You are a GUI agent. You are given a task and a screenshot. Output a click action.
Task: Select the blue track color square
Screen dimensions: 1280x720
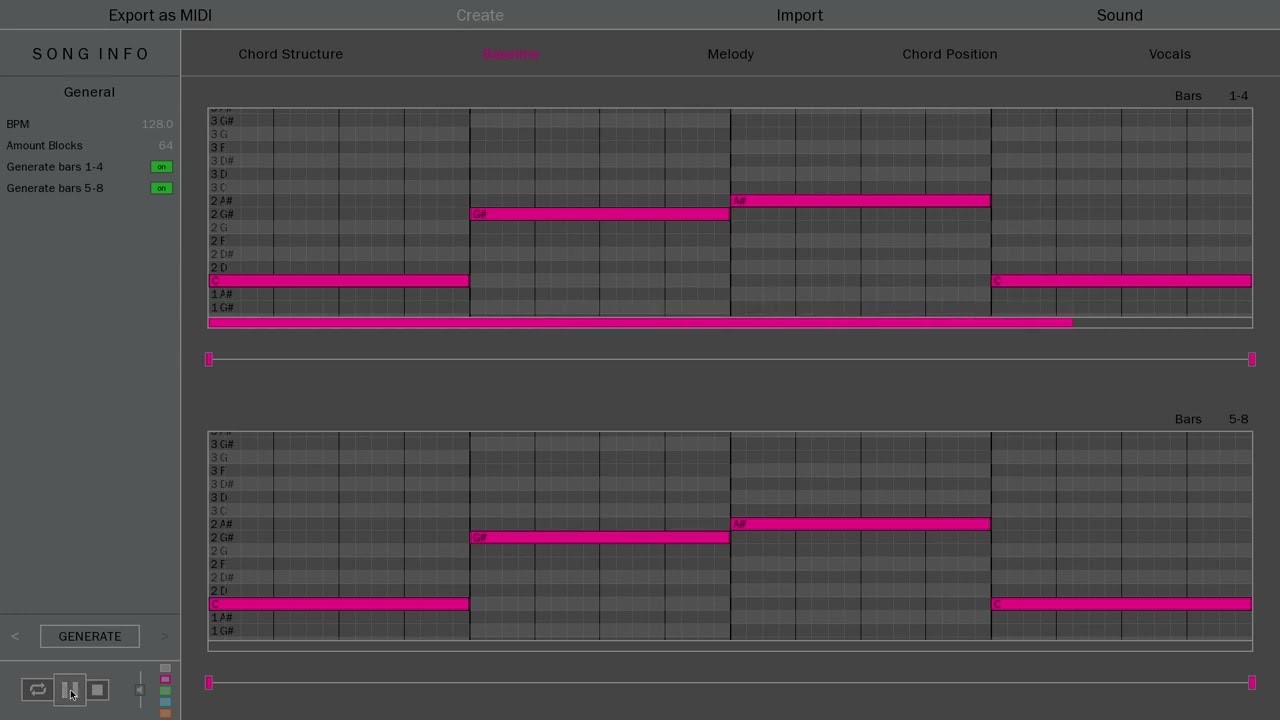click(165, 702)
